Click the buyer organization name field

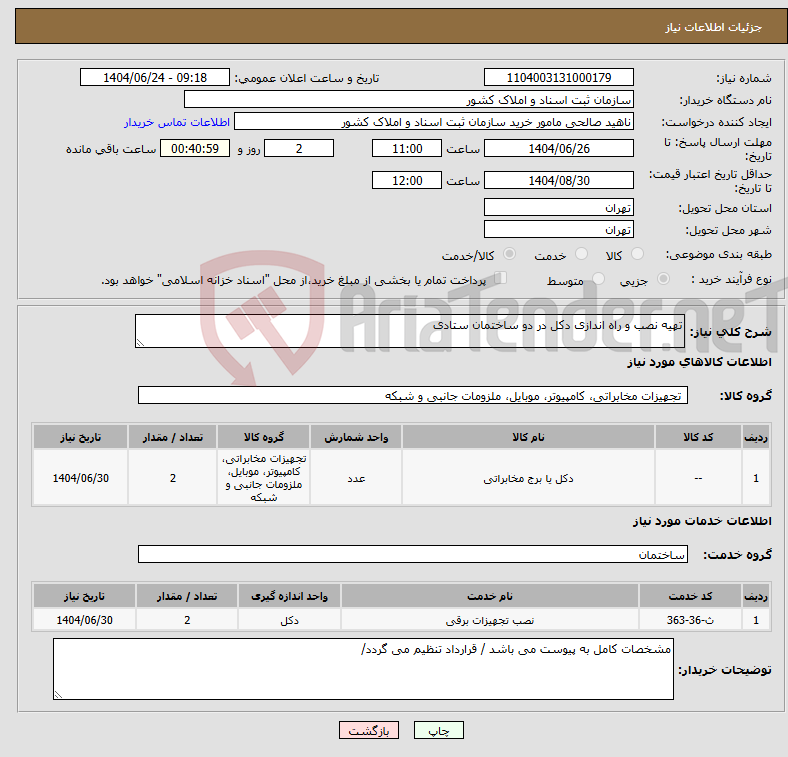tap(409, 100)
